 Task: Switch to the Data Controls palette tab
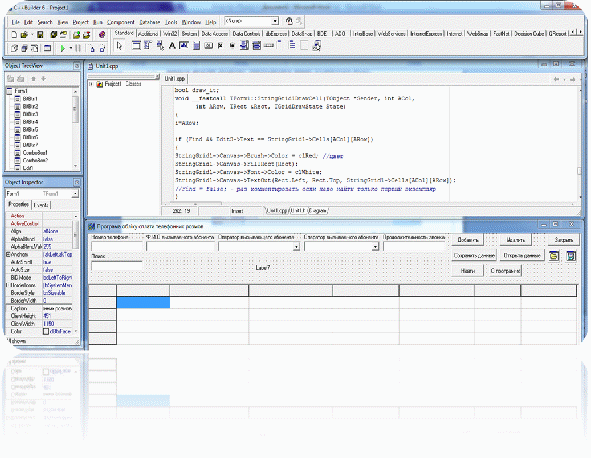click(x=246, y=34)
